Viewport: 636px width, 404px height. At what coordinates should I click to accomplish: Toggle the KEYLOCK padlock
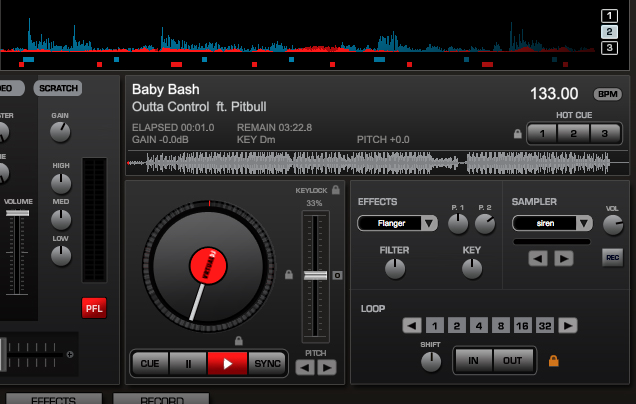(x=335, y=189)
